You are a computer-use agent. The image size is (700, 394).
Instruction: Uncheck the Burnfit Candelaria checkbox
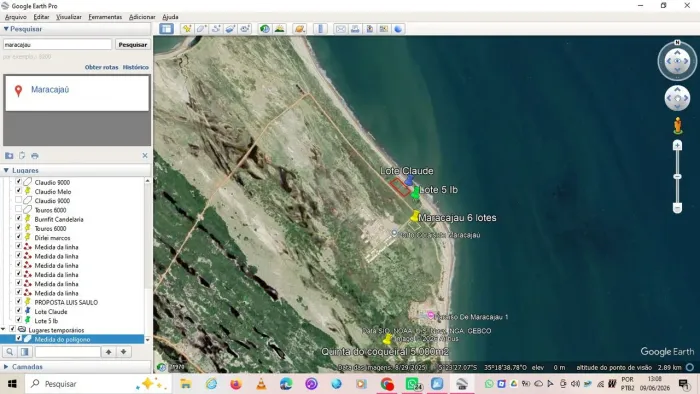(x=18, y=219)
